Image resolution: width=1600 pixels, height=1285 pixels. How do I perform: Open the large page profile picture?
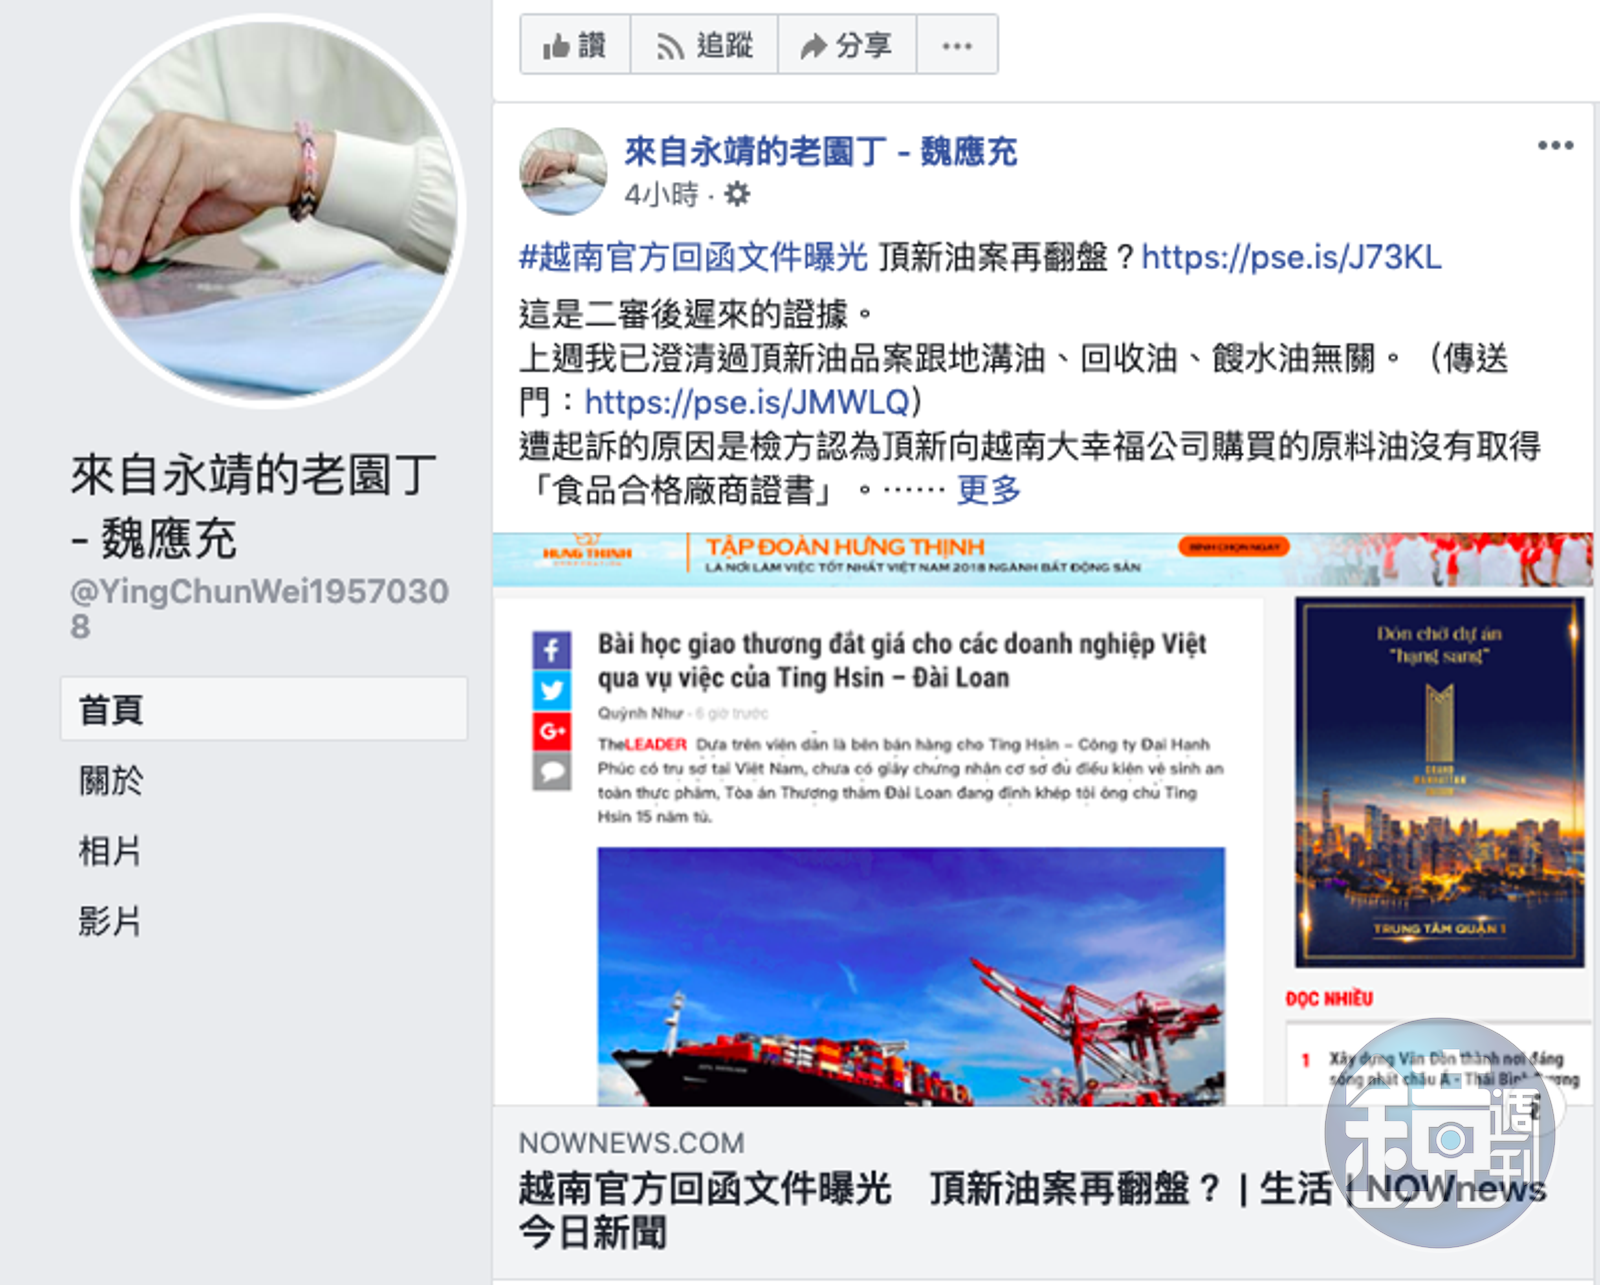click(268, 211)
